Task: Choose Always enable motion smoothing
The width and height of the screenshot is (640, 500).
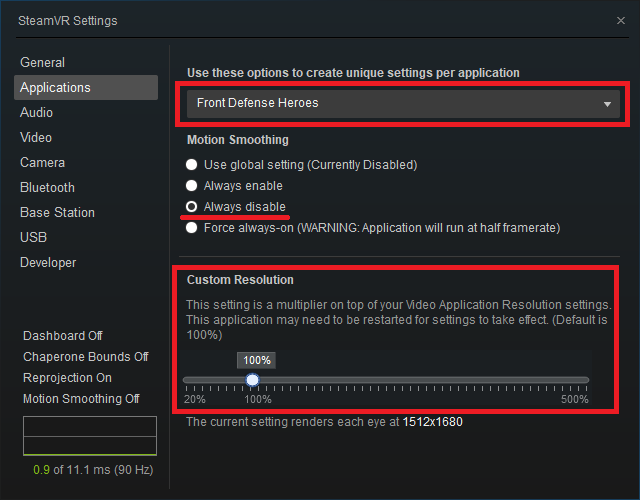Action: click(192, 186)
